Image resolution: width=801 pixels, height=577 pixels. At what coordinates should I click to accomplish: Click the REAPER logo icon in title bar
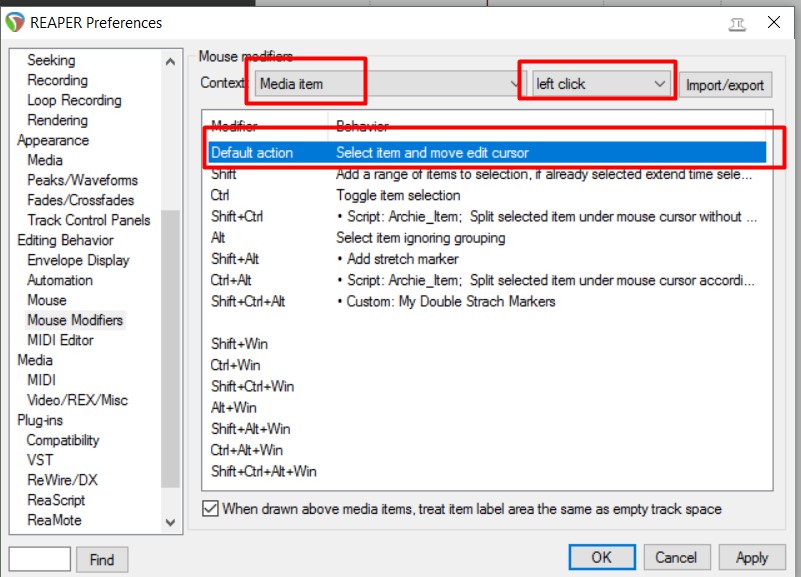coord(15,22)
